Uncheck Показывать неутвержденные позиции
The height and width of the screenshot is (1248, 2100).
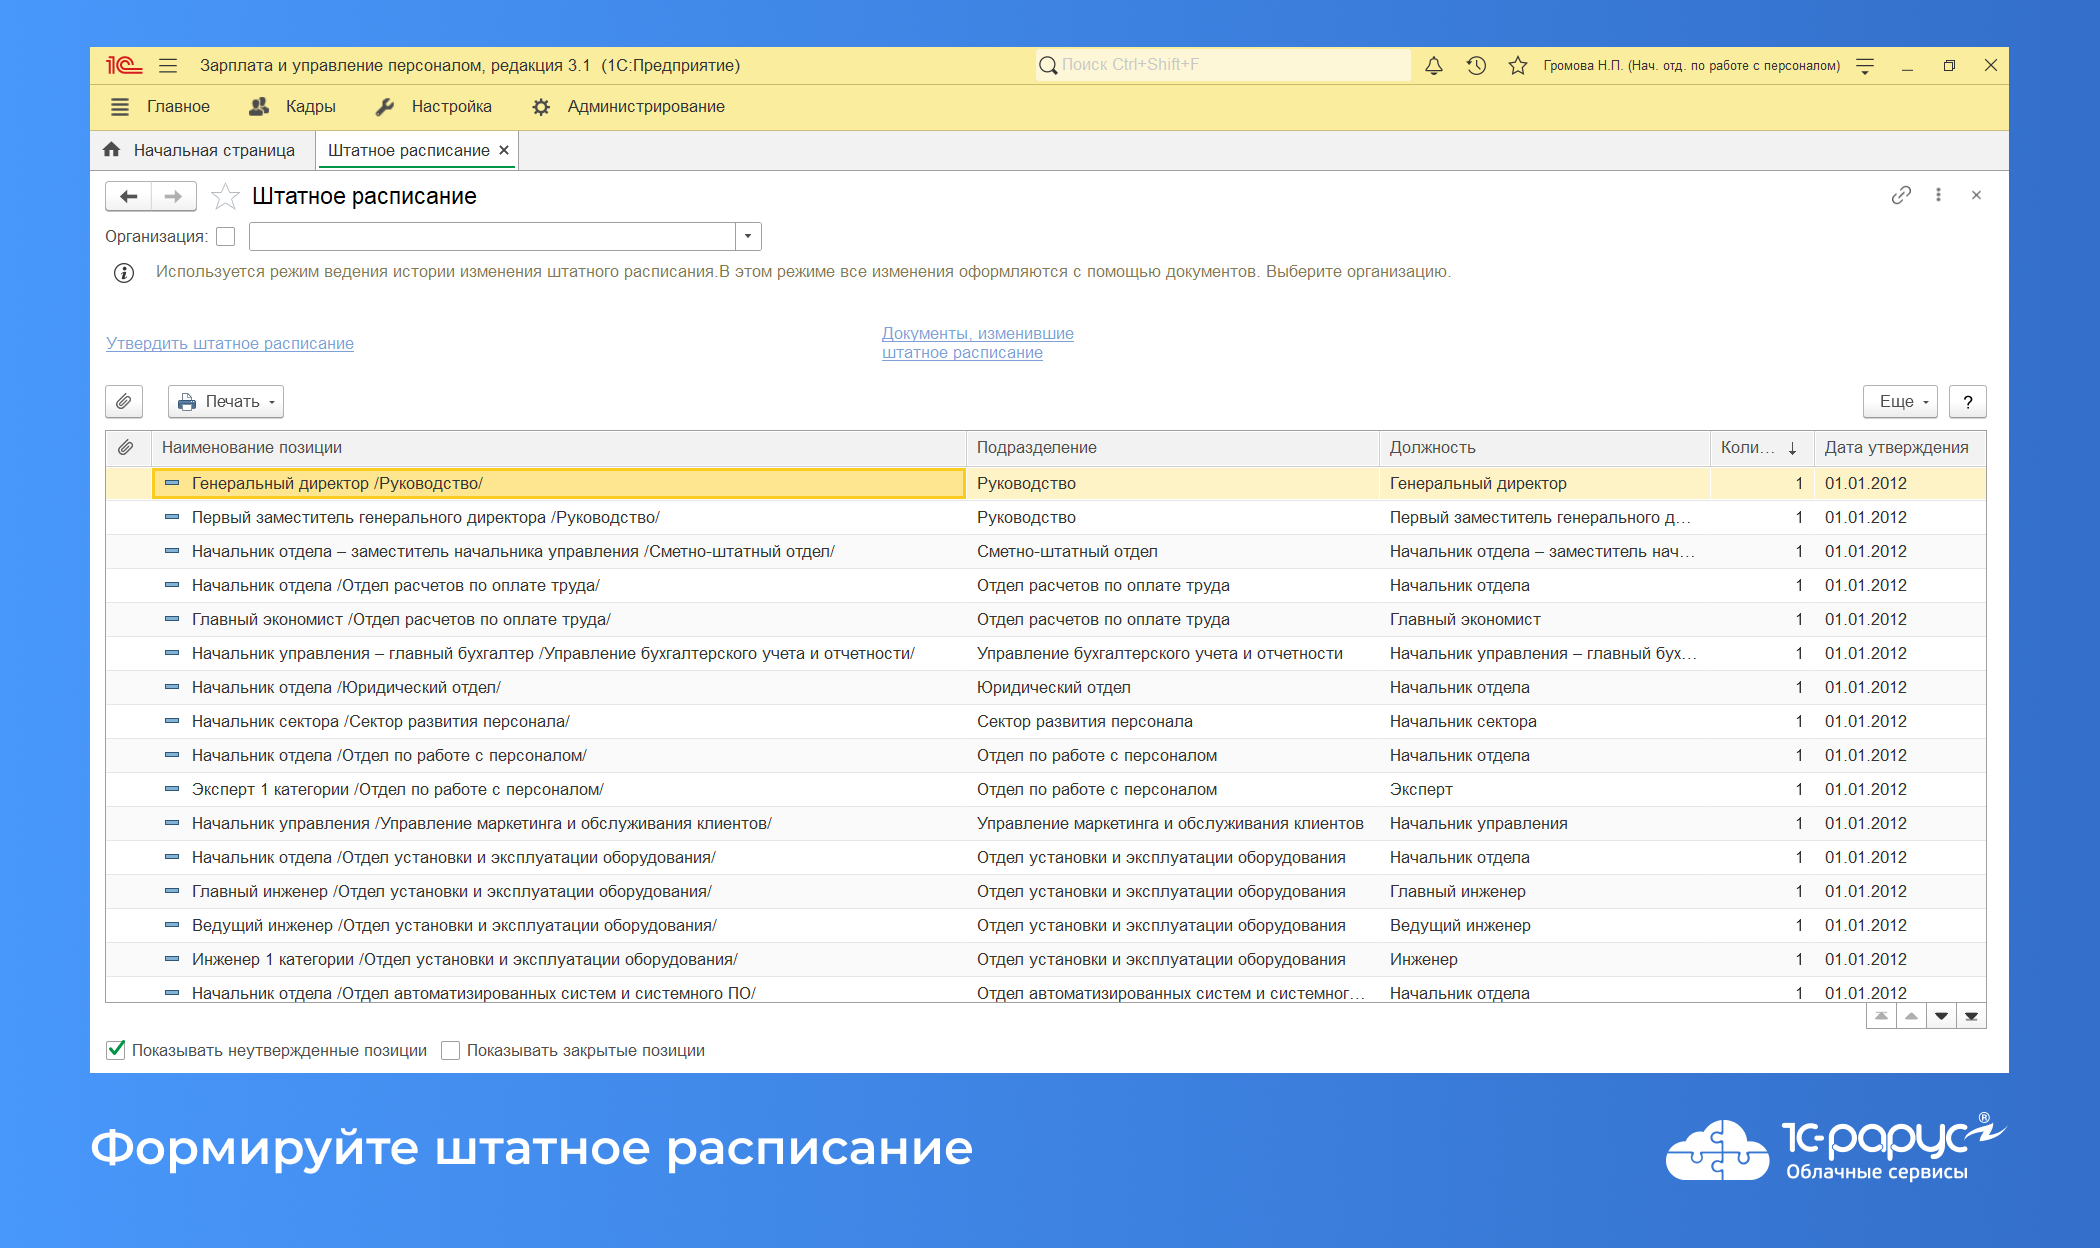tap(115, 1050)
